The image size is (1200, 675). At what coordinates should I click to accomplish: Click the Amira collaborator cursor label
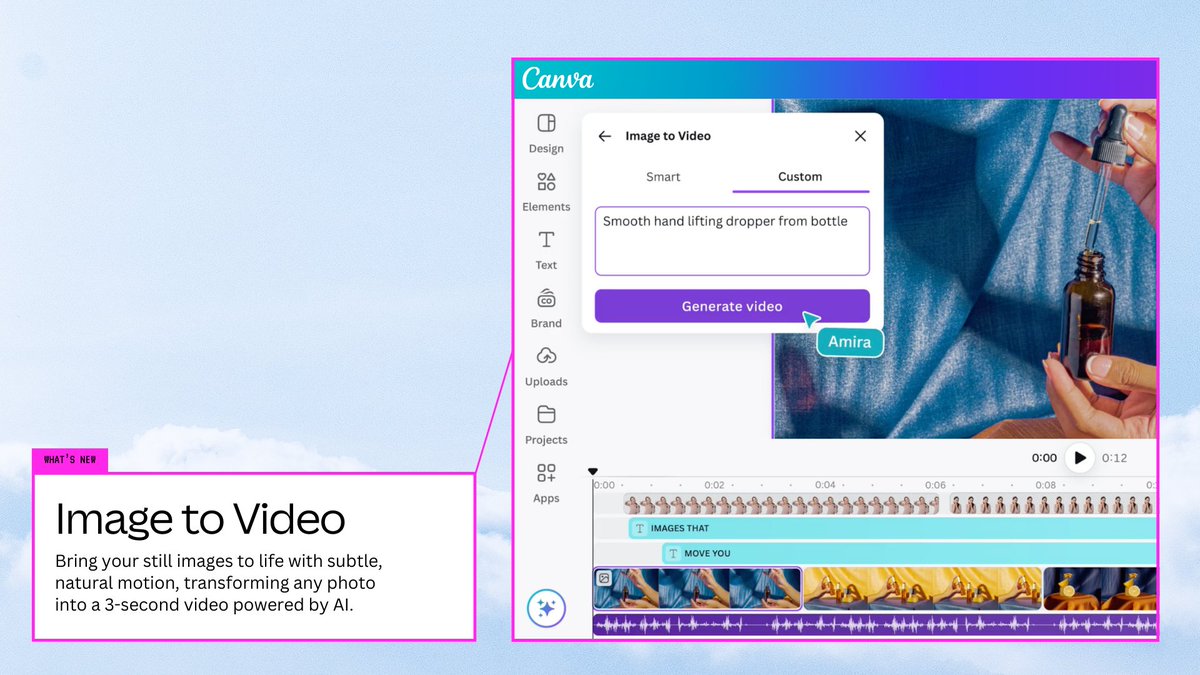point(851,342)
